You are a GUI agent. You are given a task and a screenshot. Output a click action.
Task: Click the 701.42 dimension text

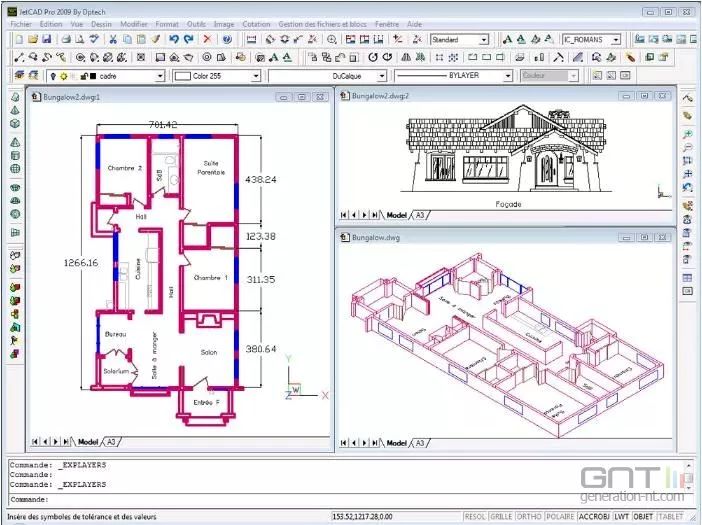coord(163,124)
